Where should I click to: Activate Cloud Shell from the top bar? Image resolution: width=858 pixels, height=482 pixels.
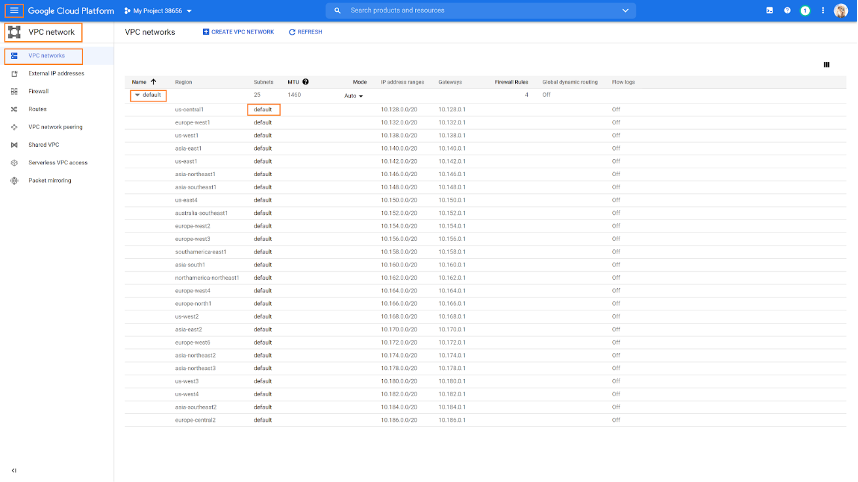[770, 10]
